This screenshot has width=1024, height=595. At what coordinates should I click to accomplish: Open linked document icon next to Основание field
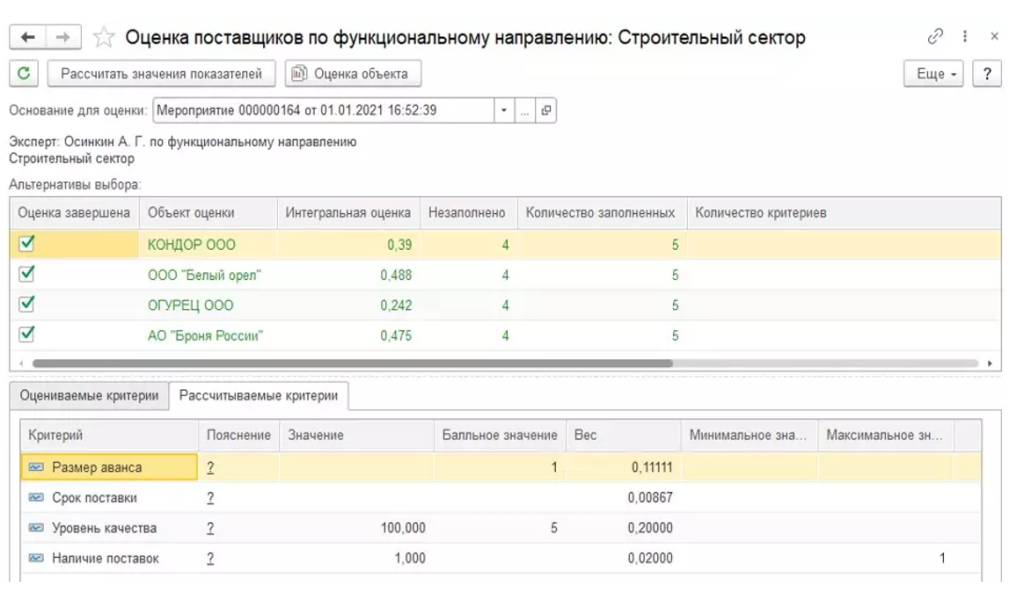coord(546,111)
